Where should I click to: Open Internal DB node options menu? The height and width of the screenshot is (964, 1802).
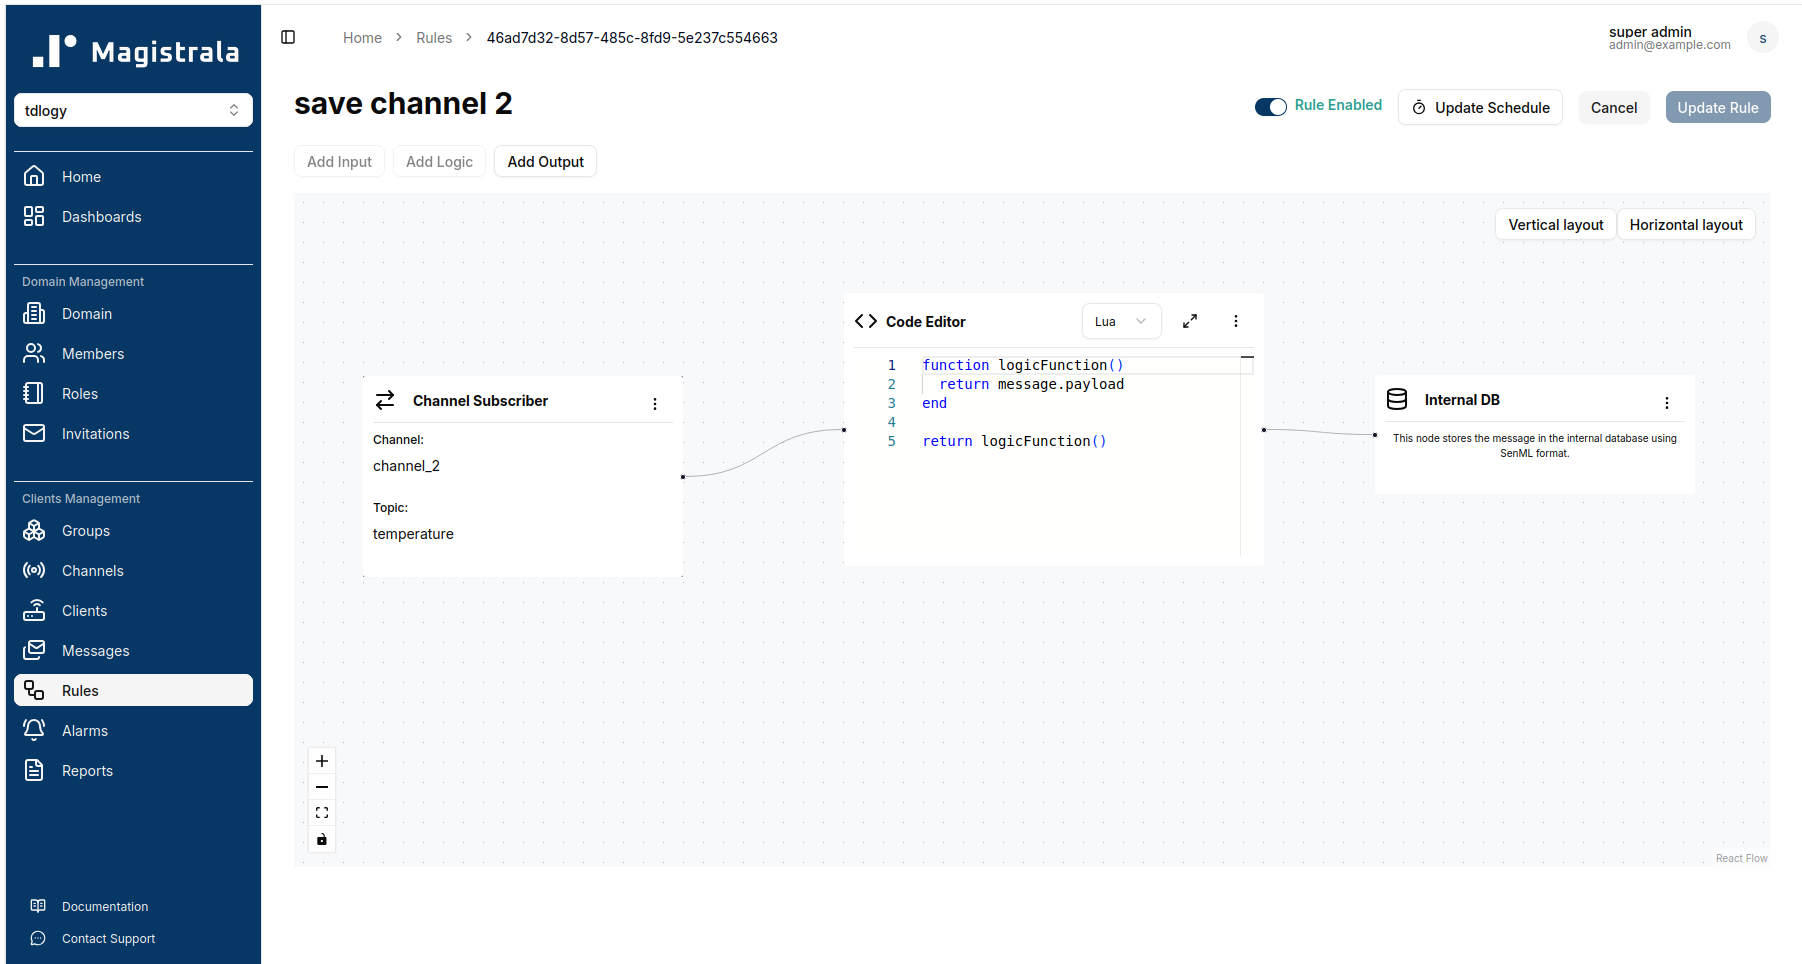point(1666,403)
